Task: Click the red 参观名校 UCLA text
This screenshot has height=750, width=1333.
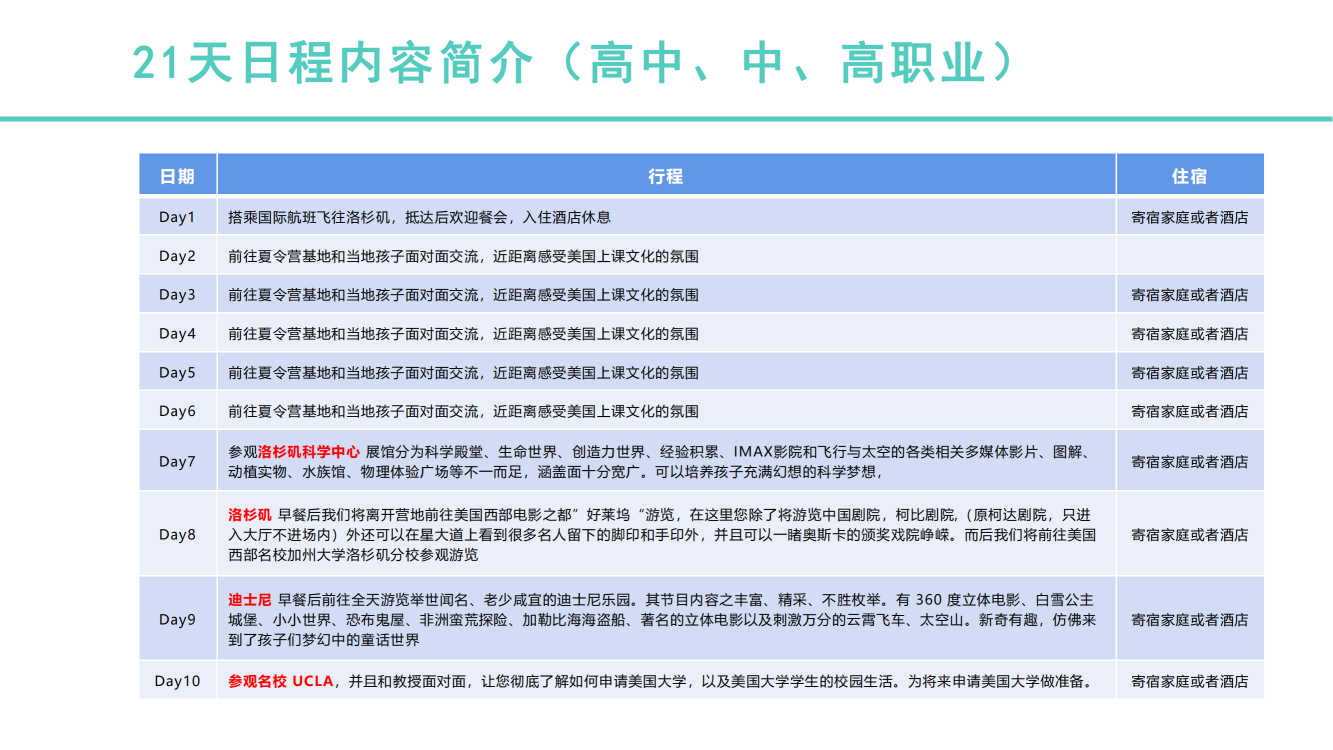Action: coord(280,682)
